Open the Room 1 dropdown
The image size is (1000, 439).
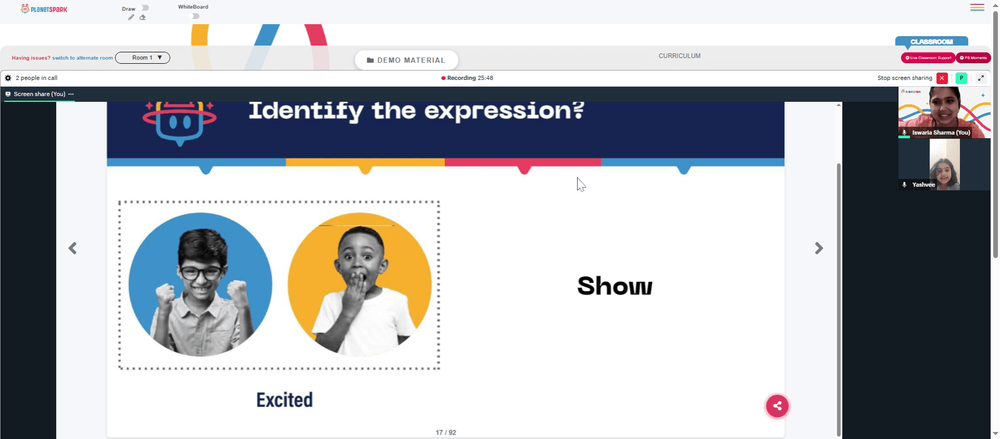tap(143, 57)
